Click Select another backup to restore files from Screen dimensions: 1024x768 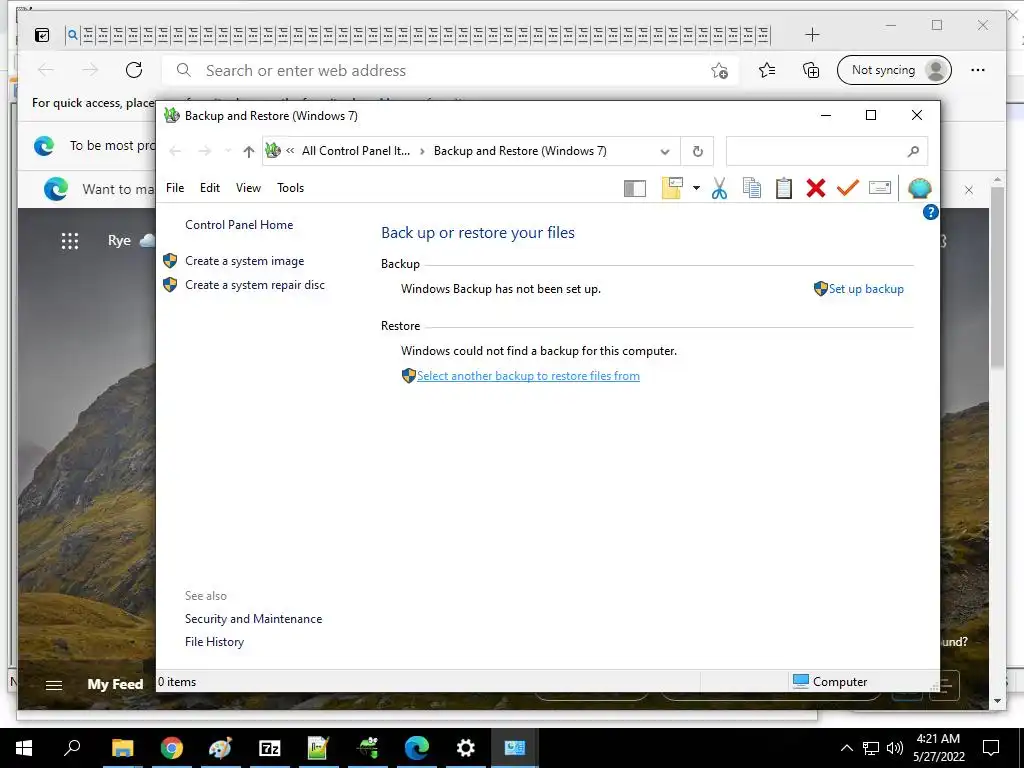(x=528, y=376)
